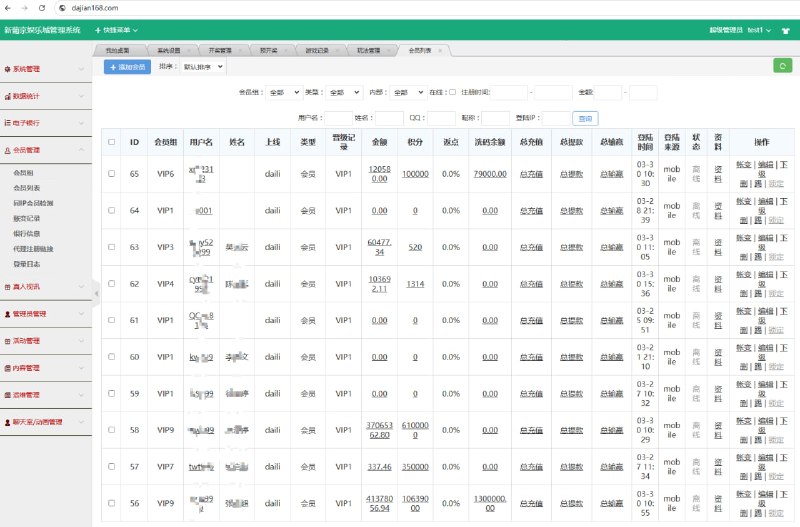Tick the select-all checkbox in table header
Viewport: 800px width, 527px height.
click(x=112, y=142)
